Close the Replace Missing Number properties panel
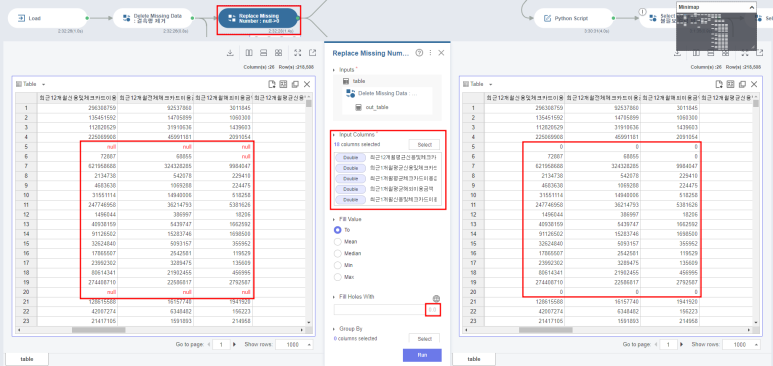Screen dimensions: 773x366 pos(441,53)
